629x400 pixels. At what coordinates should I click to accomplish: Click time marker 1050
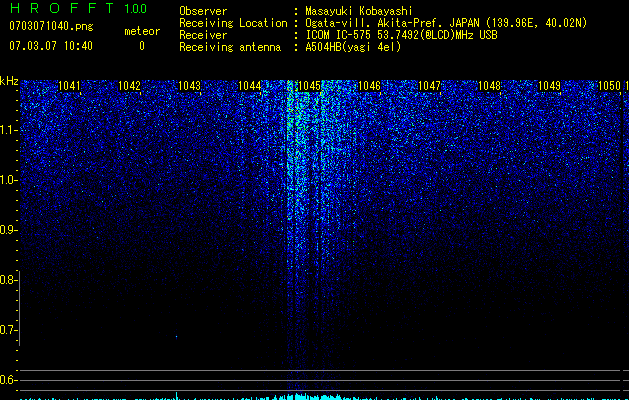609,86
